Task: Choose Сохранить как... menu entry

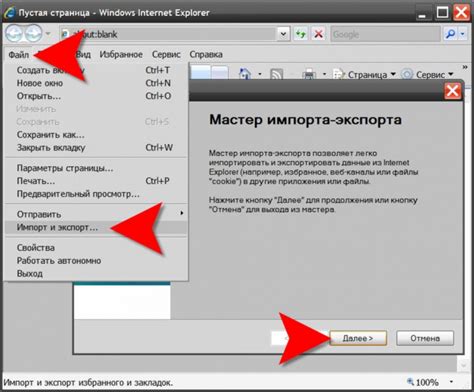Action: [96, 135]
